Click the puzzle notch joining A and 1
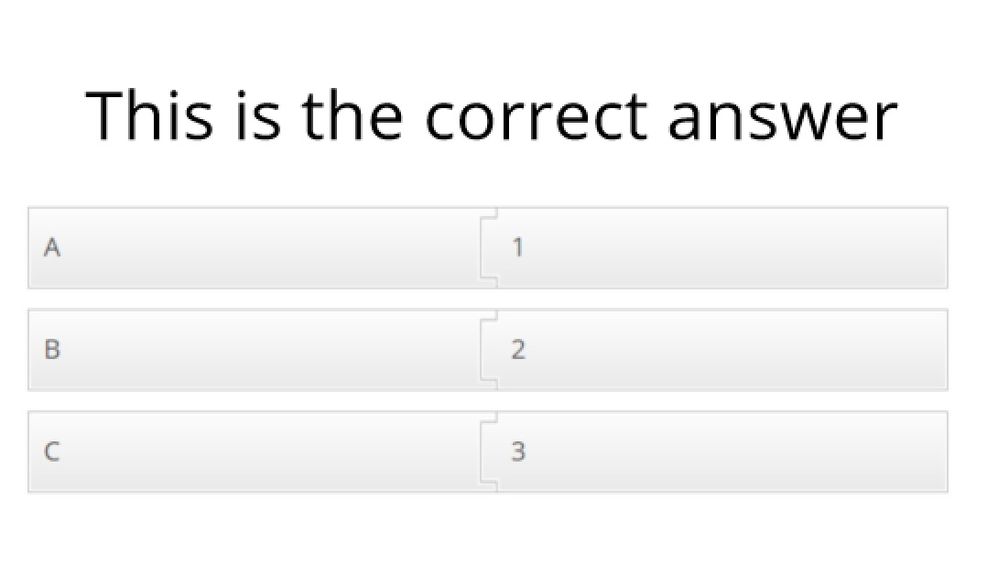The width and height of the screenshot is (998, 566). click(488, 248)
